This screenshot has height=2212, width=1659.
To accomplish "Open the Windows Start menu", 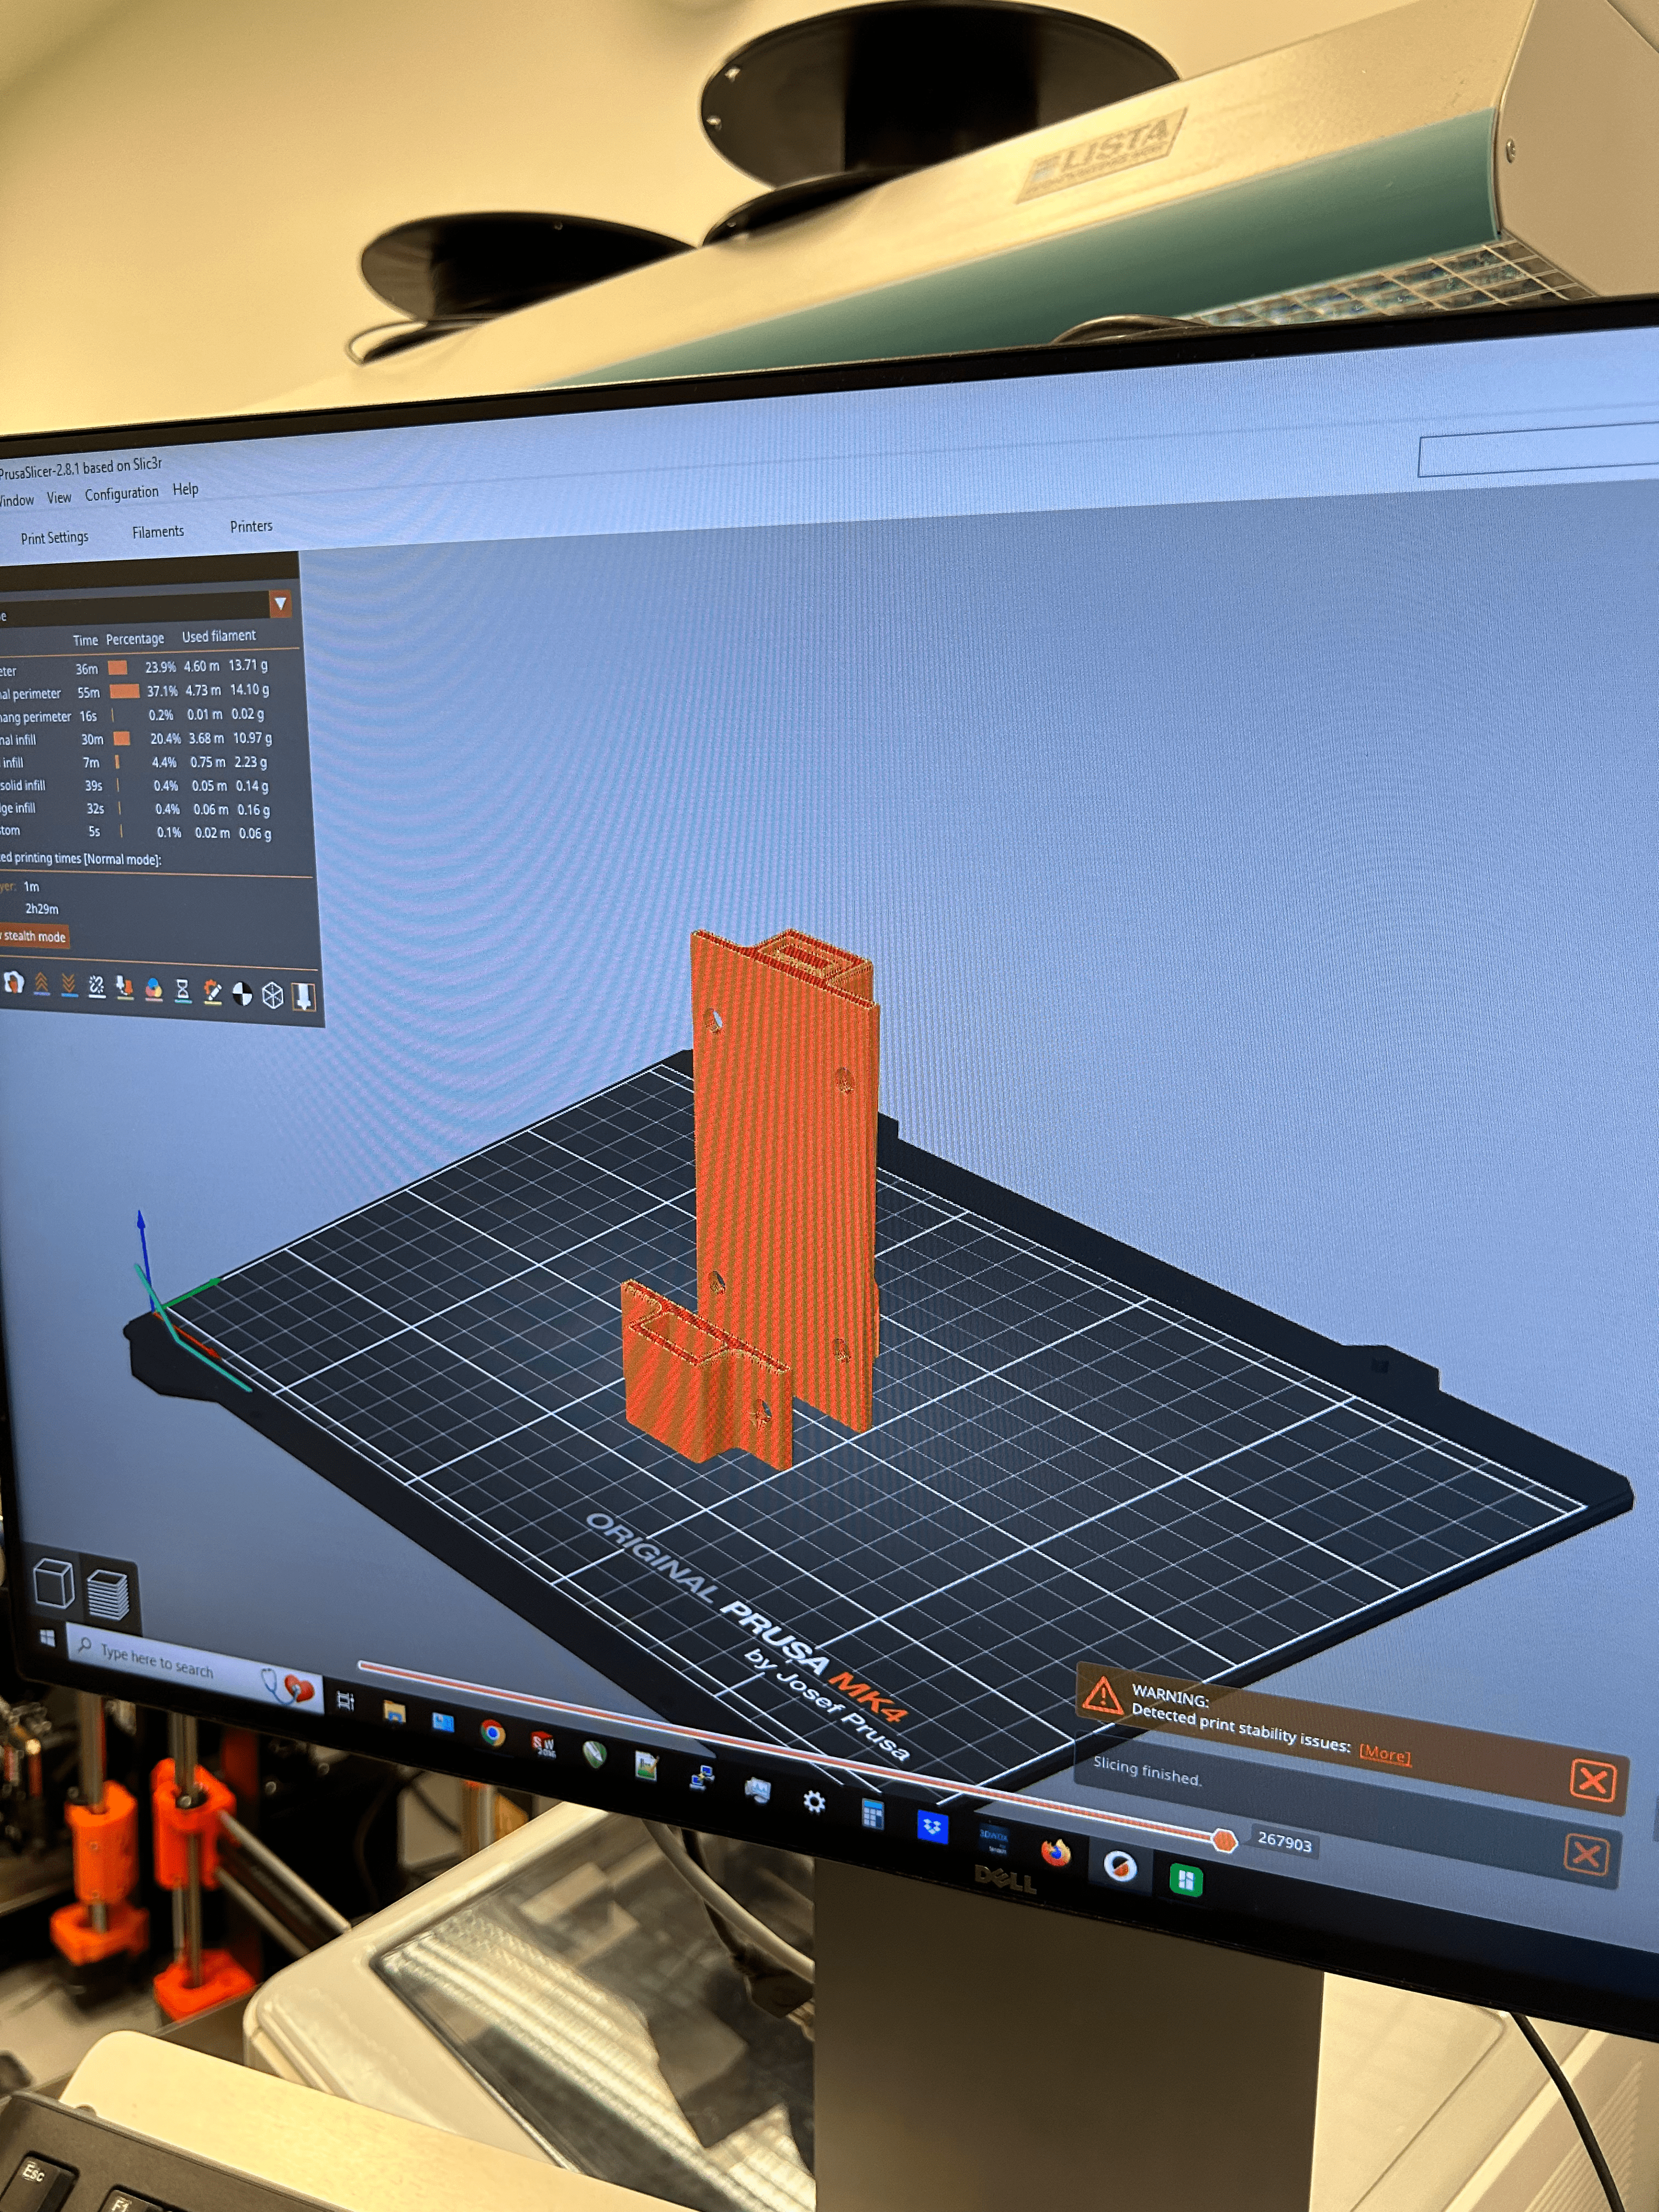I will click(46, 1638).
